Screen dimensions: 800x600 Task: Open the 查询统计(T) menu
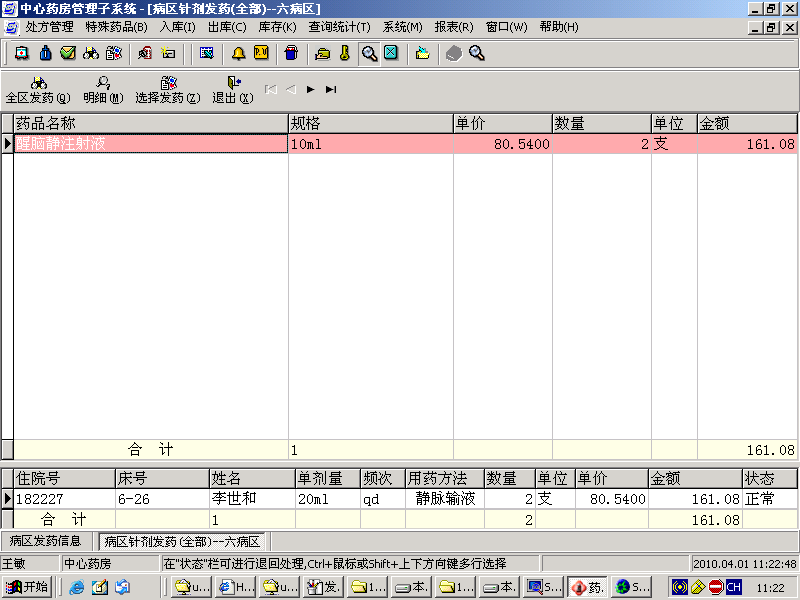click(339, 27)
